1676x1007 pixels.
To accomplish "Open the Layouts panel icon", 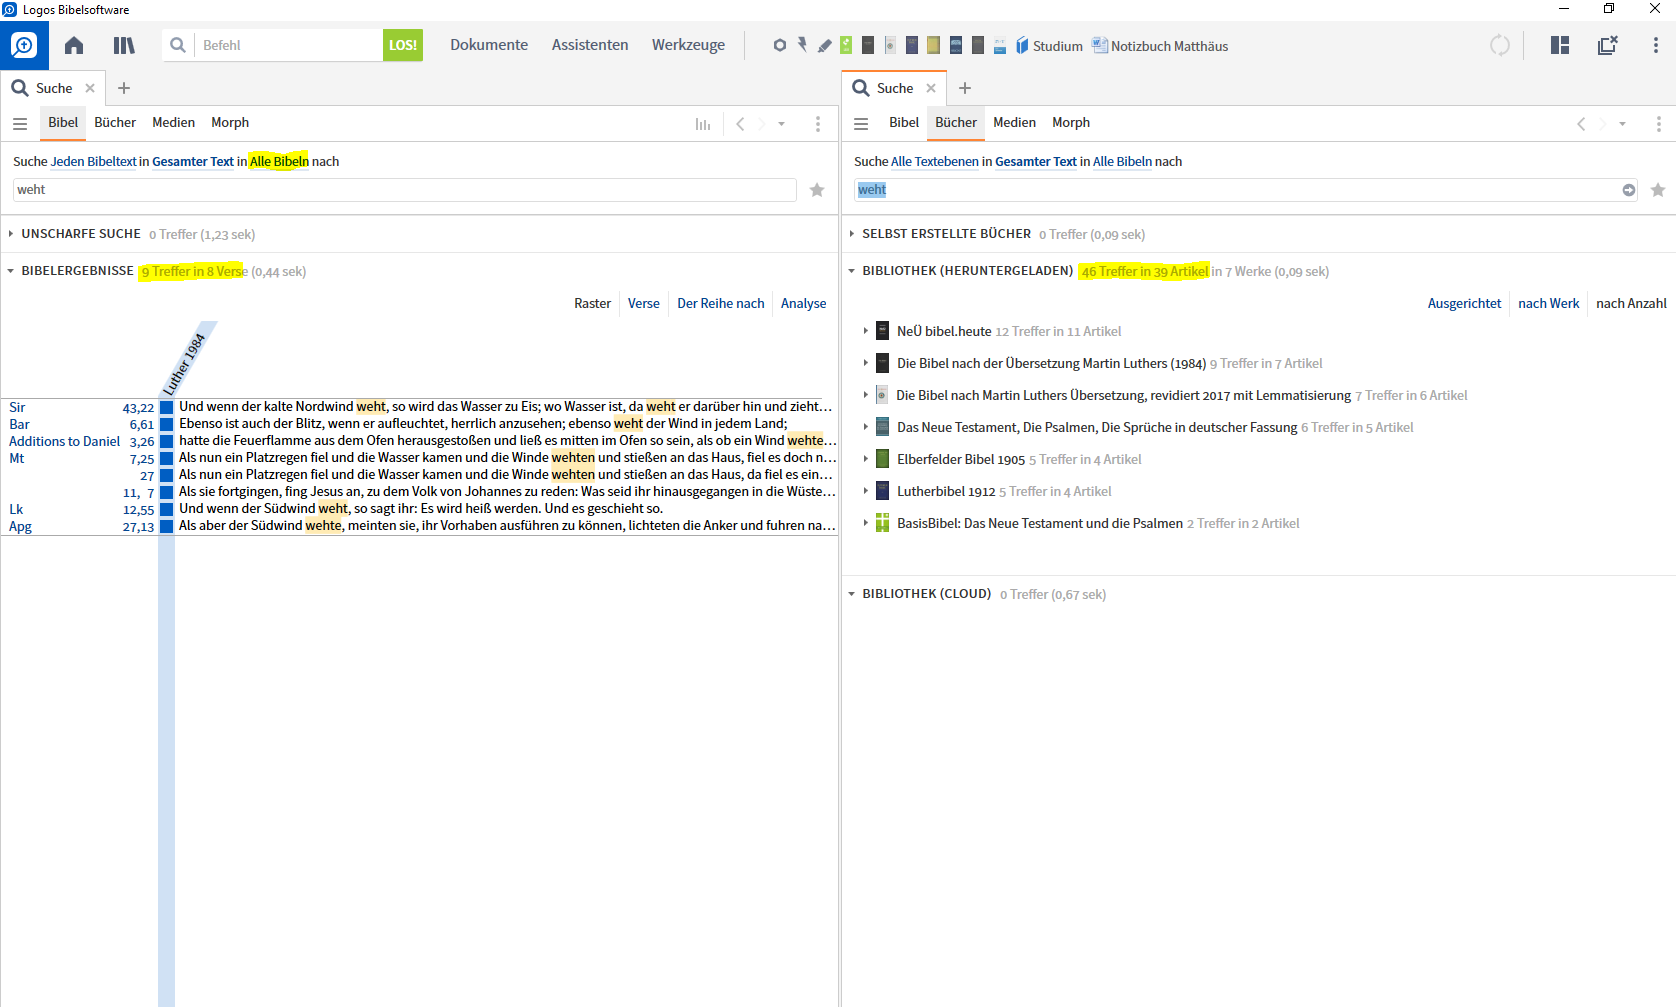I will coord(1560,45).
